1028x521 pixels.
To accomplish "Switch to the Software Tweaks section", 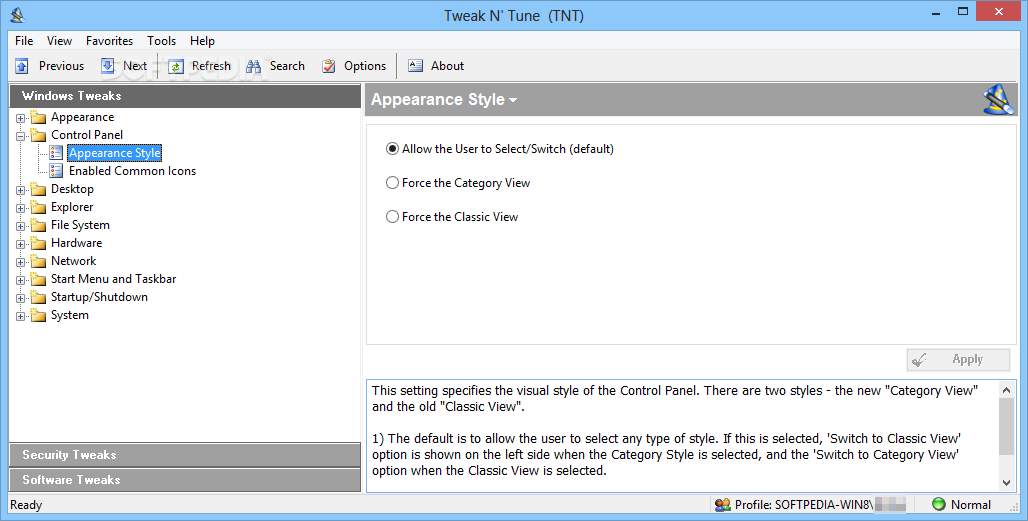I will [185, 480].
